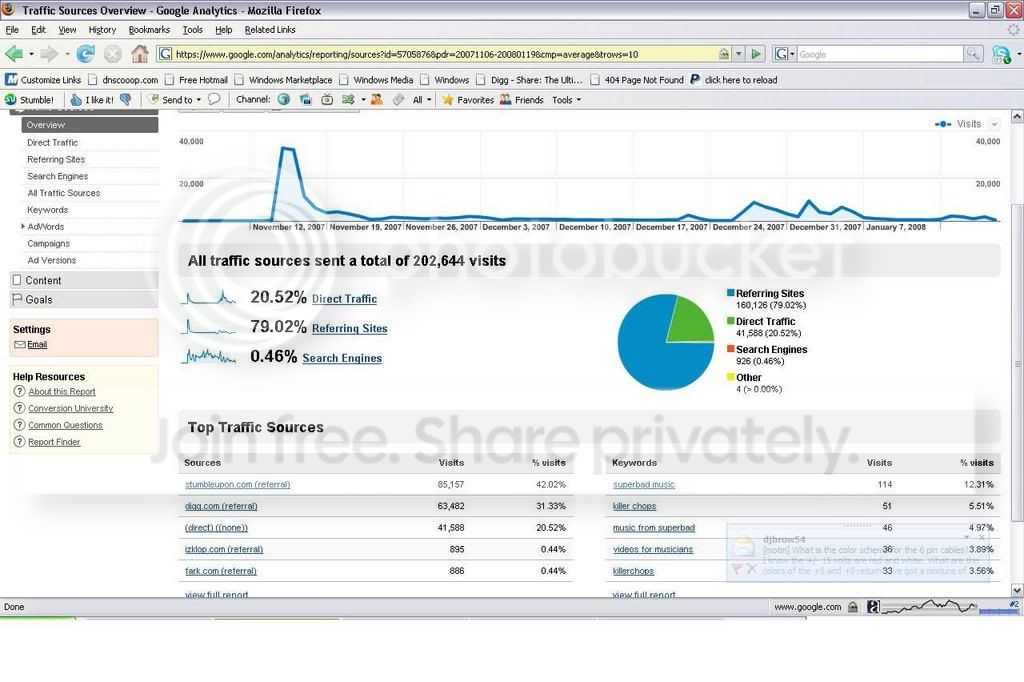Open Favorites with the star icon

coord(468,100)
